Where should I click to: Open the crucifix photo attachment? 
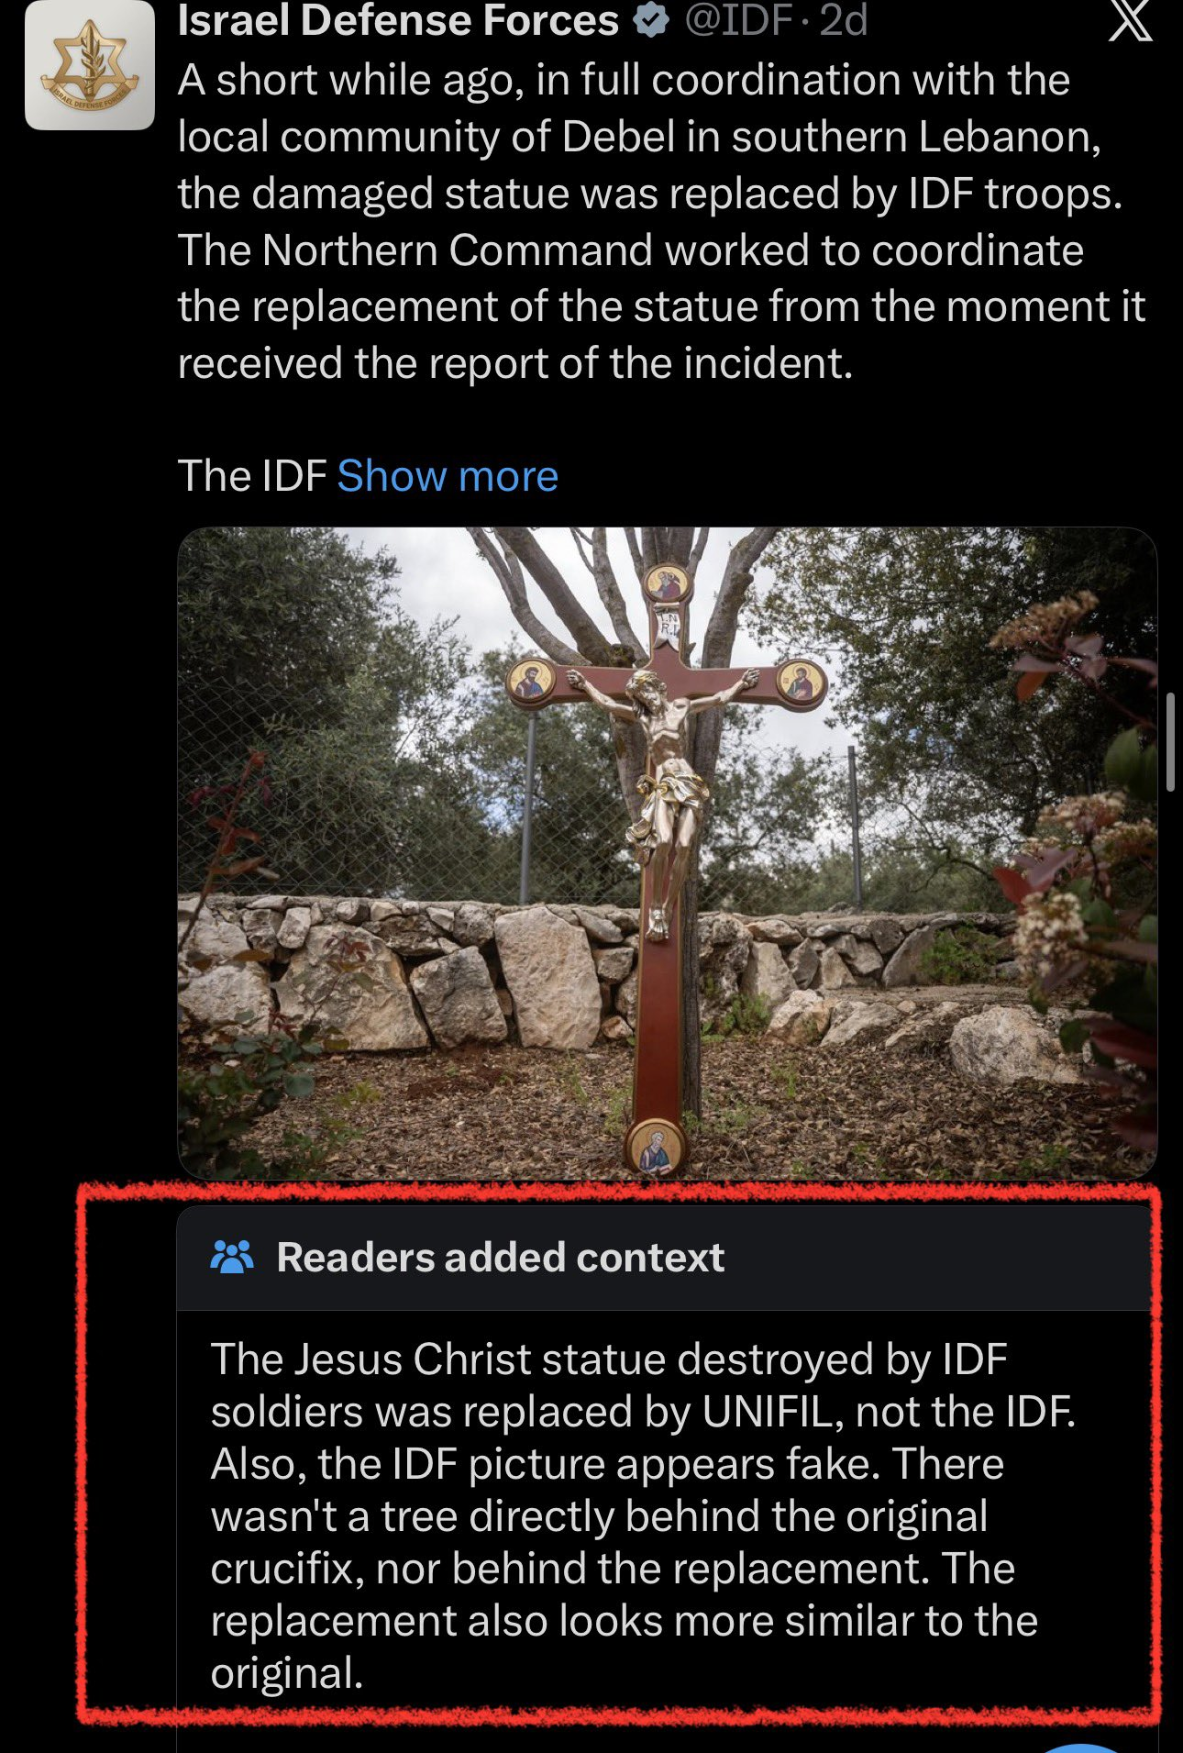click(x=667, y=852)
